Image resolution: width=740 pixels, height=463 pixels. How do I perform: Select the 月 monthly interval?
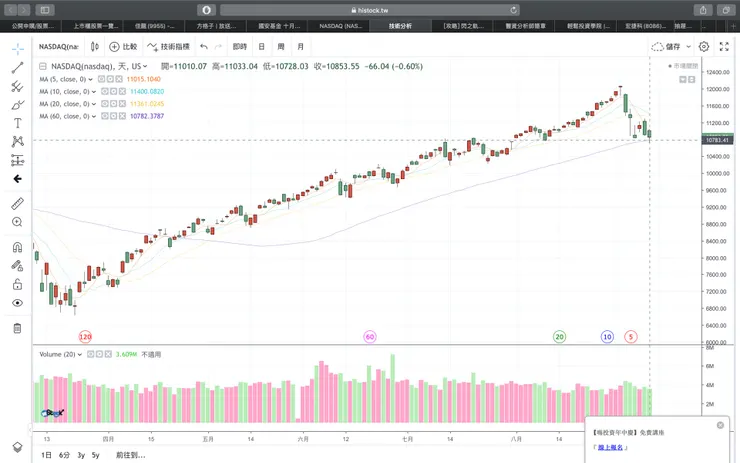tap(300, 46)
